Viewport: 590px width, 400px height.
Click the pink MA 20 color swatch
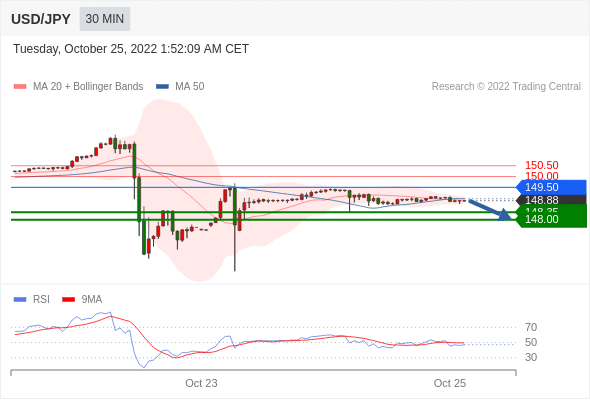20,87
